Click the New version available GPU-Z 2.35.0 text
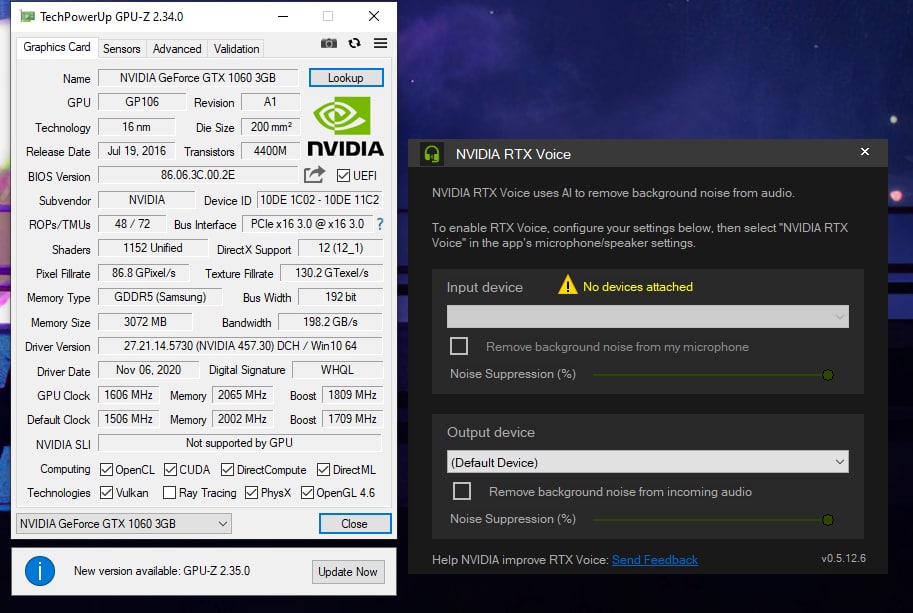Image resolution: width=913 pixels, height=613 pixels. pyautogui.click(x=162, y=571)
